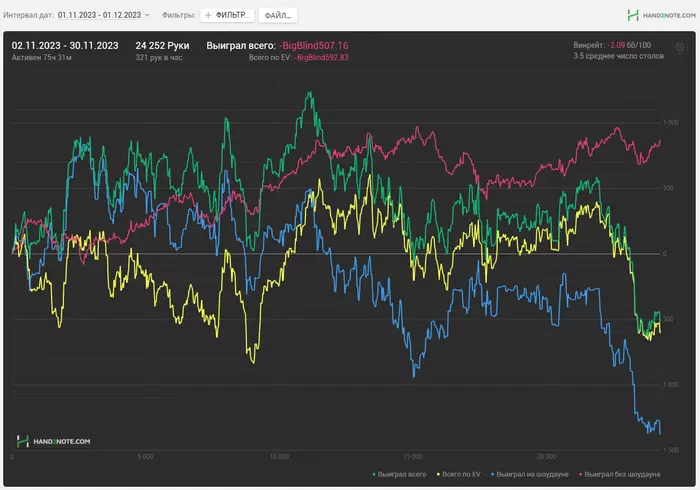Click the total won value -BigBlind507.16
700x490 pixels.
314,46
